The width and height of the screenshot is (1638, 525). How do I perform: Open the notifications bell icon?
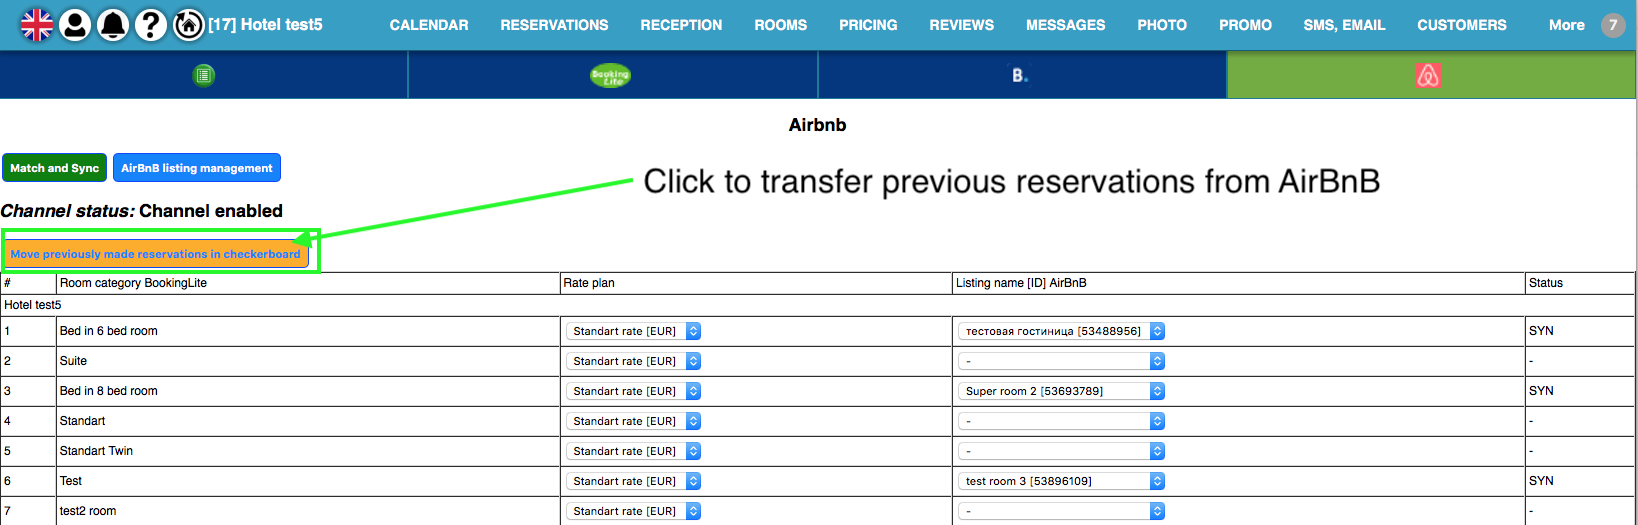113,24
